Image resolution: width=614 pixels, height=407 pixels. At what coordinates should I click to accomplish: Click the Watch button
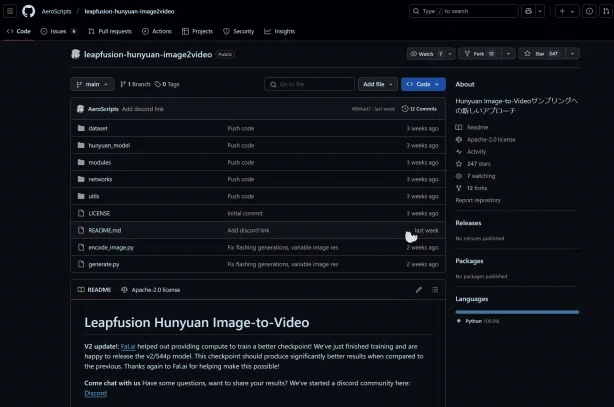[x=426, y=54]
